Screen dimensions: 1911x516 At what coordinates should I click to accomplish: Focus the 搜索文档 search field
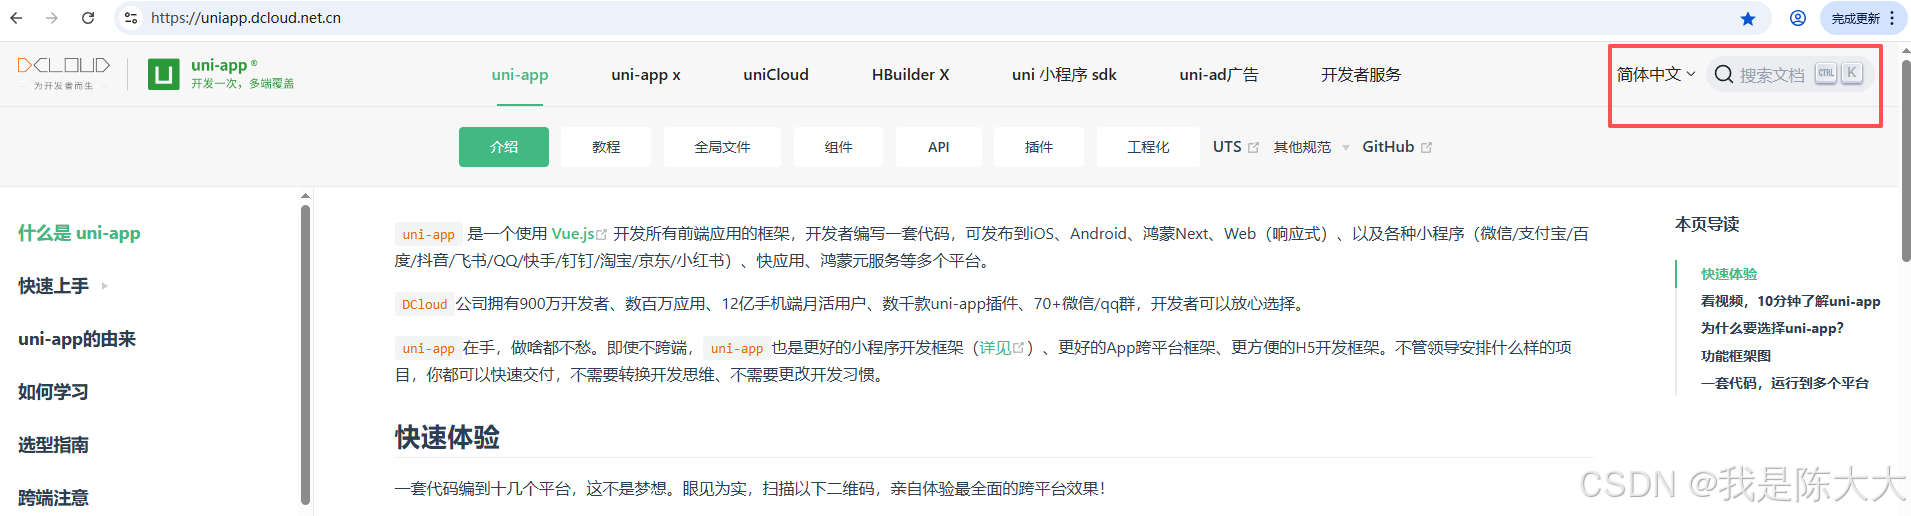point(1789,74)
